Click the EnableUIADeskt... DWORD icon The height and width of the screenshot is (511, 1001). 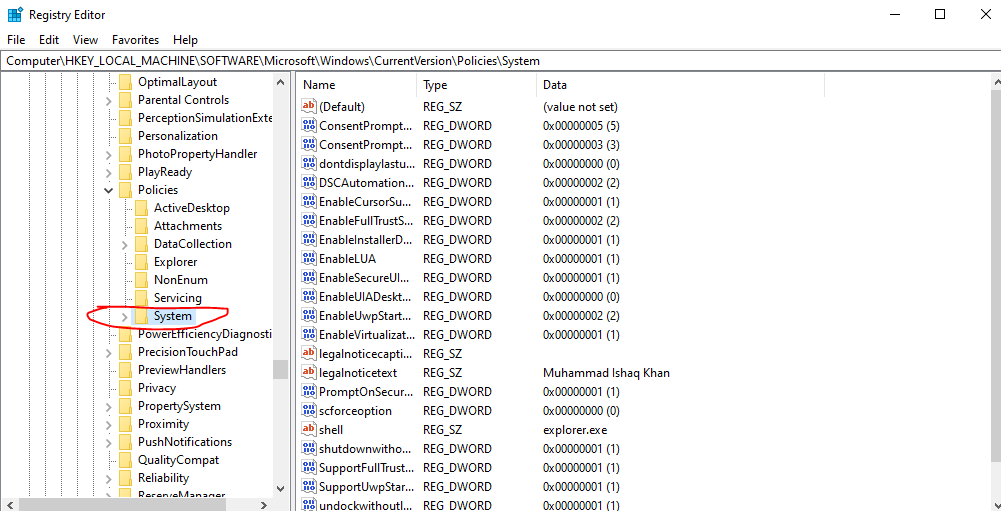tap(309, 296)
